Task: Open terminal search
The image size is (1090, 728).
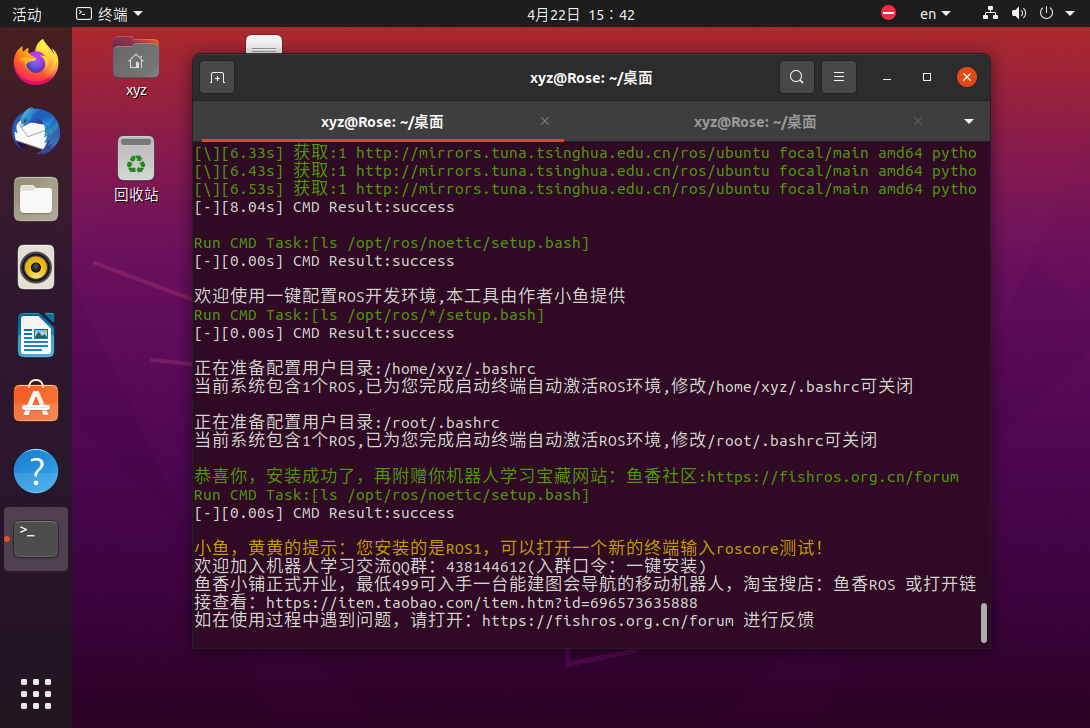Action: [797, 77]
